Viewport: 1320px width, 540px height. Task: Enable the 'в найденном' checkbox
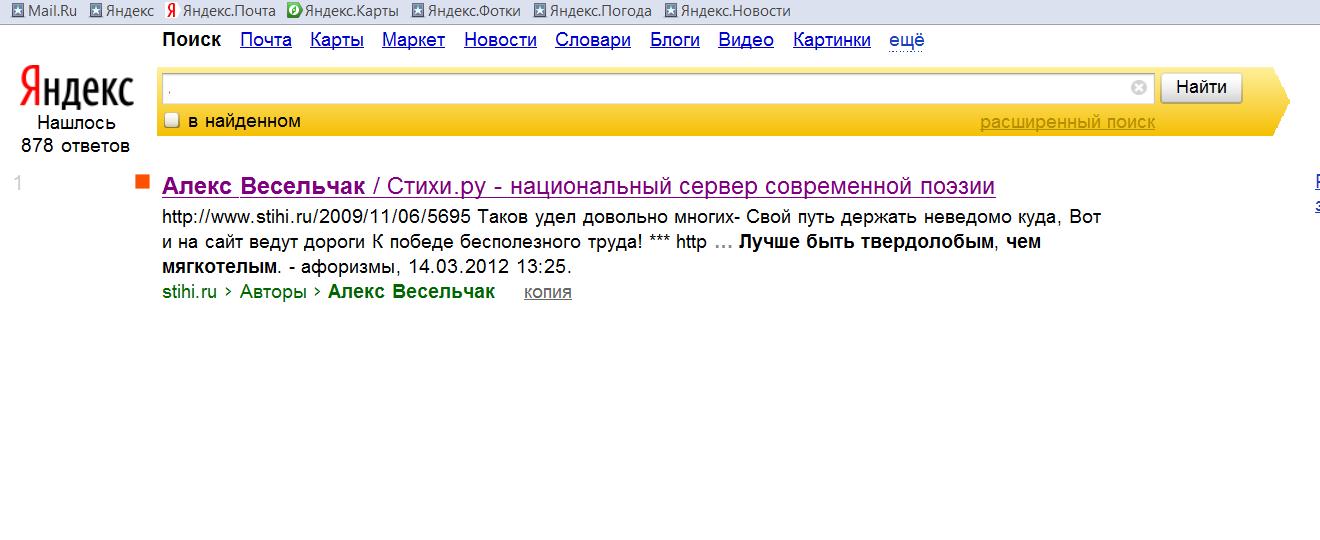(x=172, y=121)
